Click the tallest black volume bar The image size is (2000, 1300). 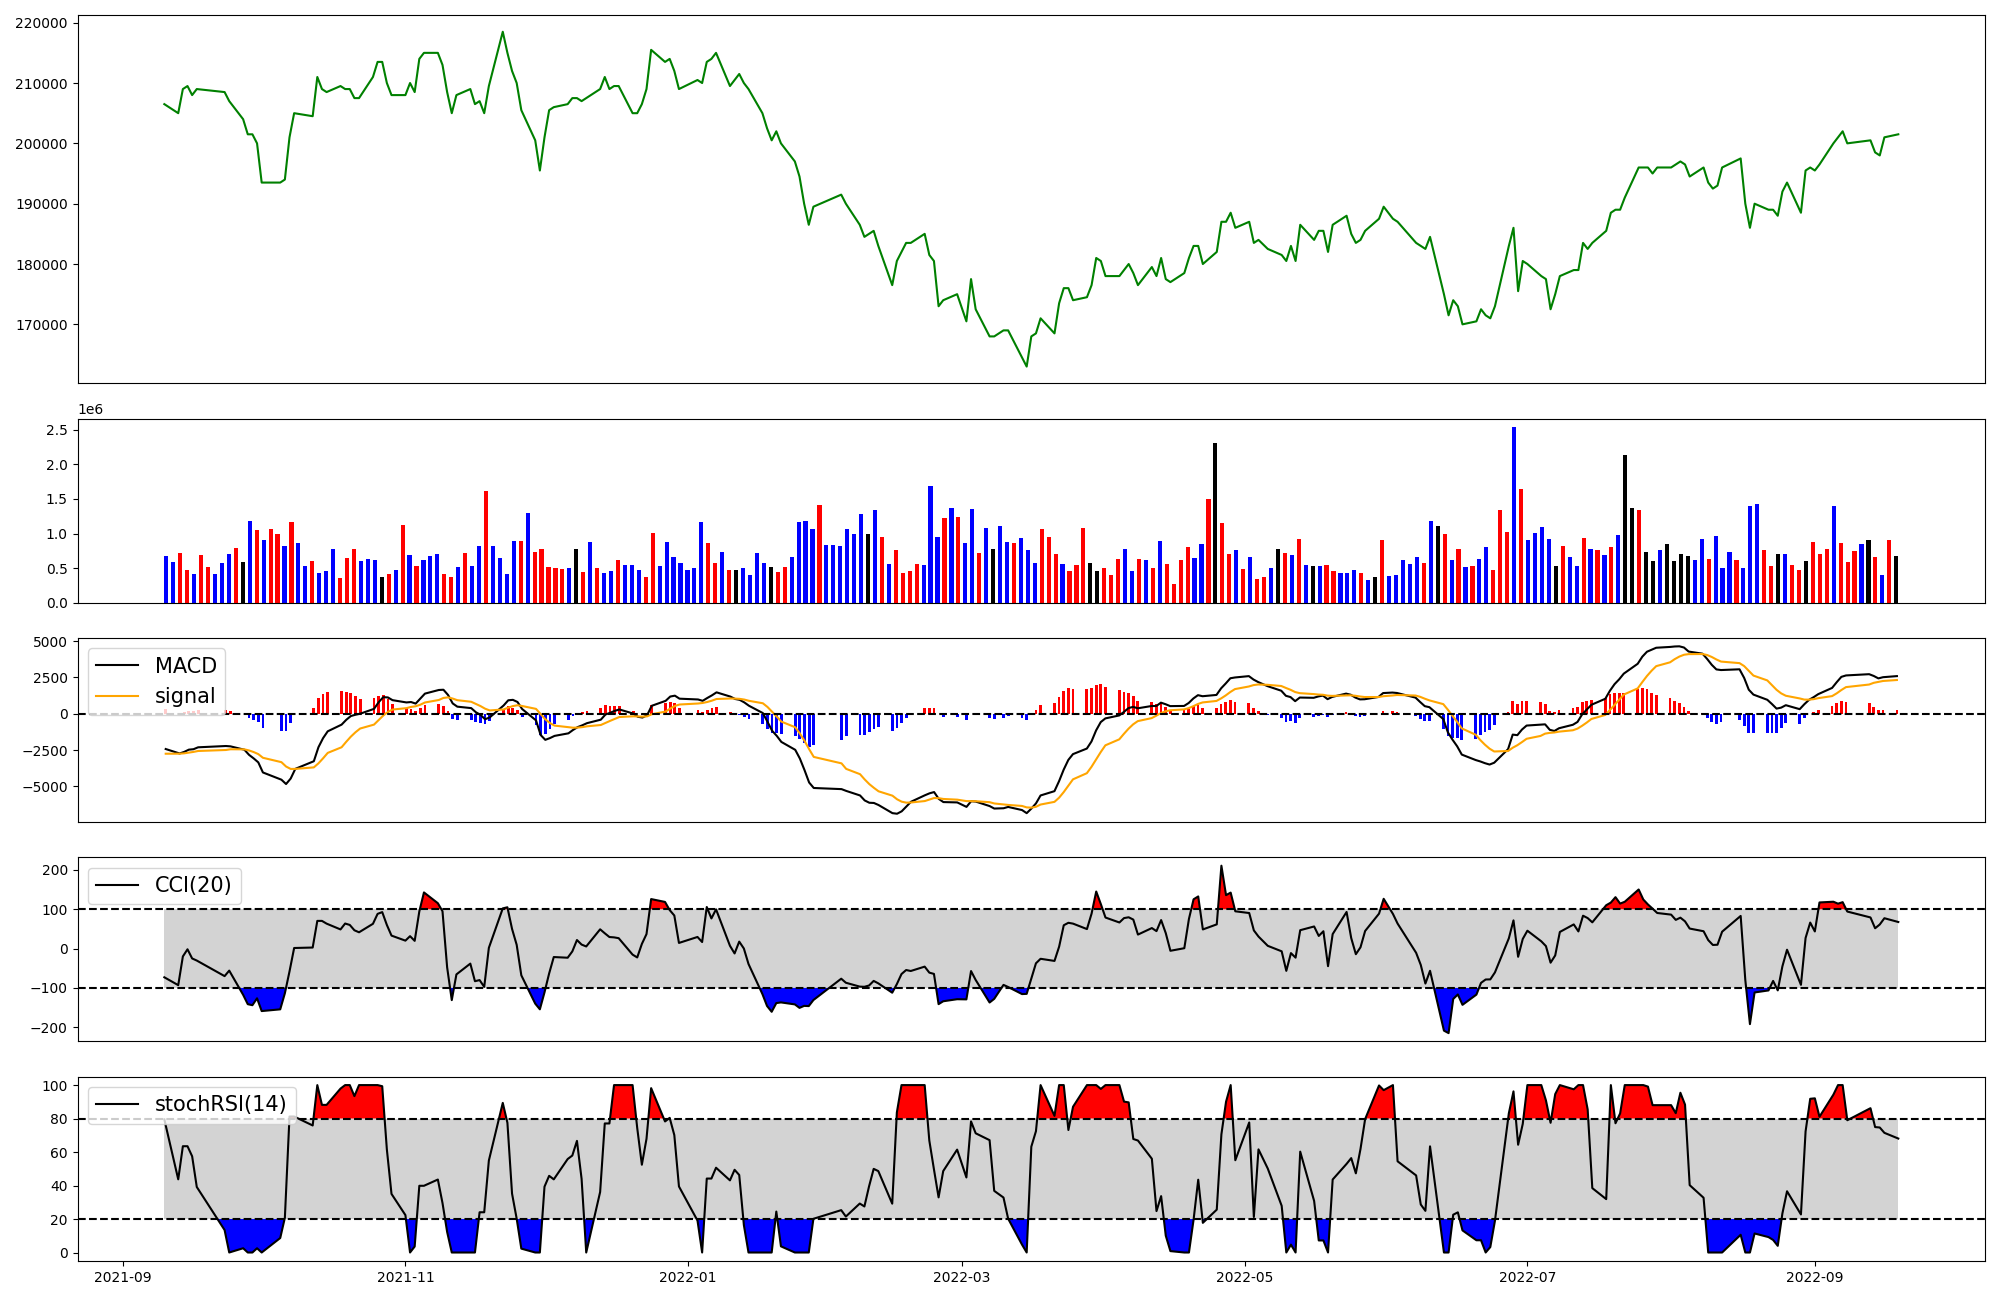pos(1215,520)
